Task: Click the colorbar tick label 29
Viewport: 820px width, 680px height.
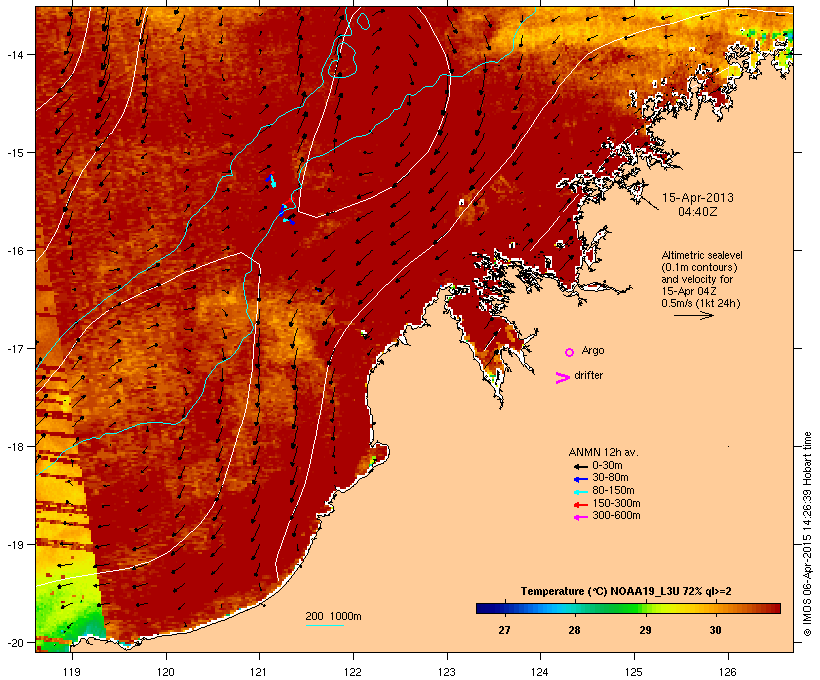Action: point(645,630)
